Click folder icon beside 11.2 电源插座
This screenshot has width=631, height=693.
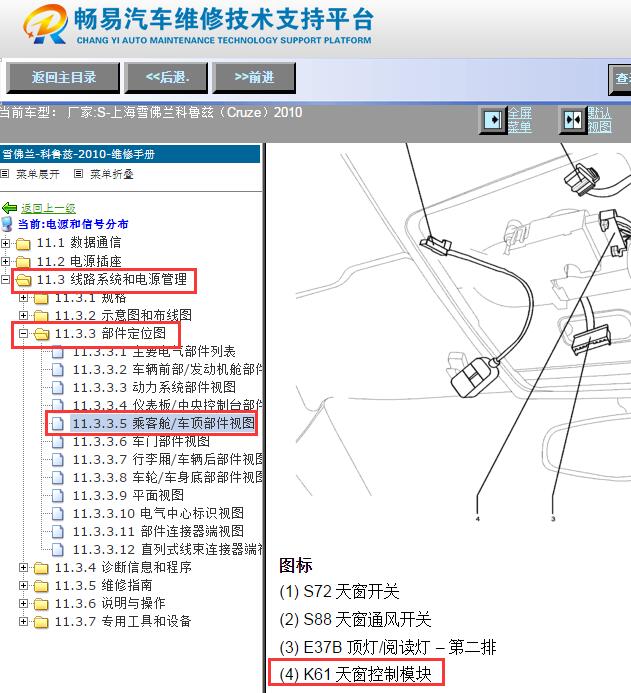(23, 262)
